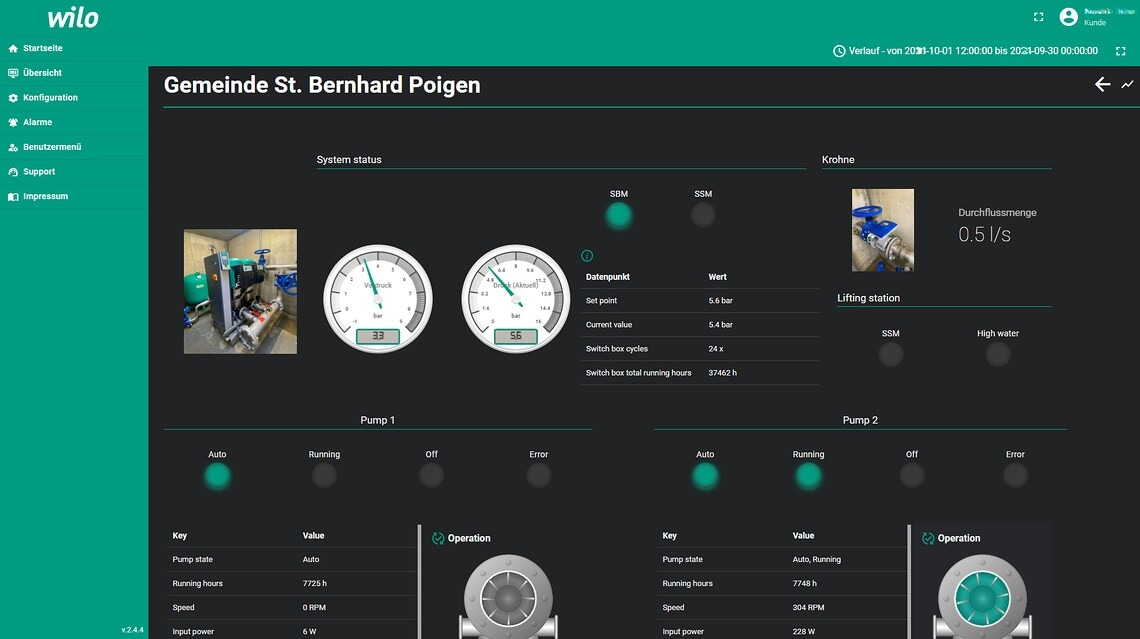Click the Druck (Aktuell) pressure gauge
Screen dimensions: 1140x639
(x=515, y=298)
